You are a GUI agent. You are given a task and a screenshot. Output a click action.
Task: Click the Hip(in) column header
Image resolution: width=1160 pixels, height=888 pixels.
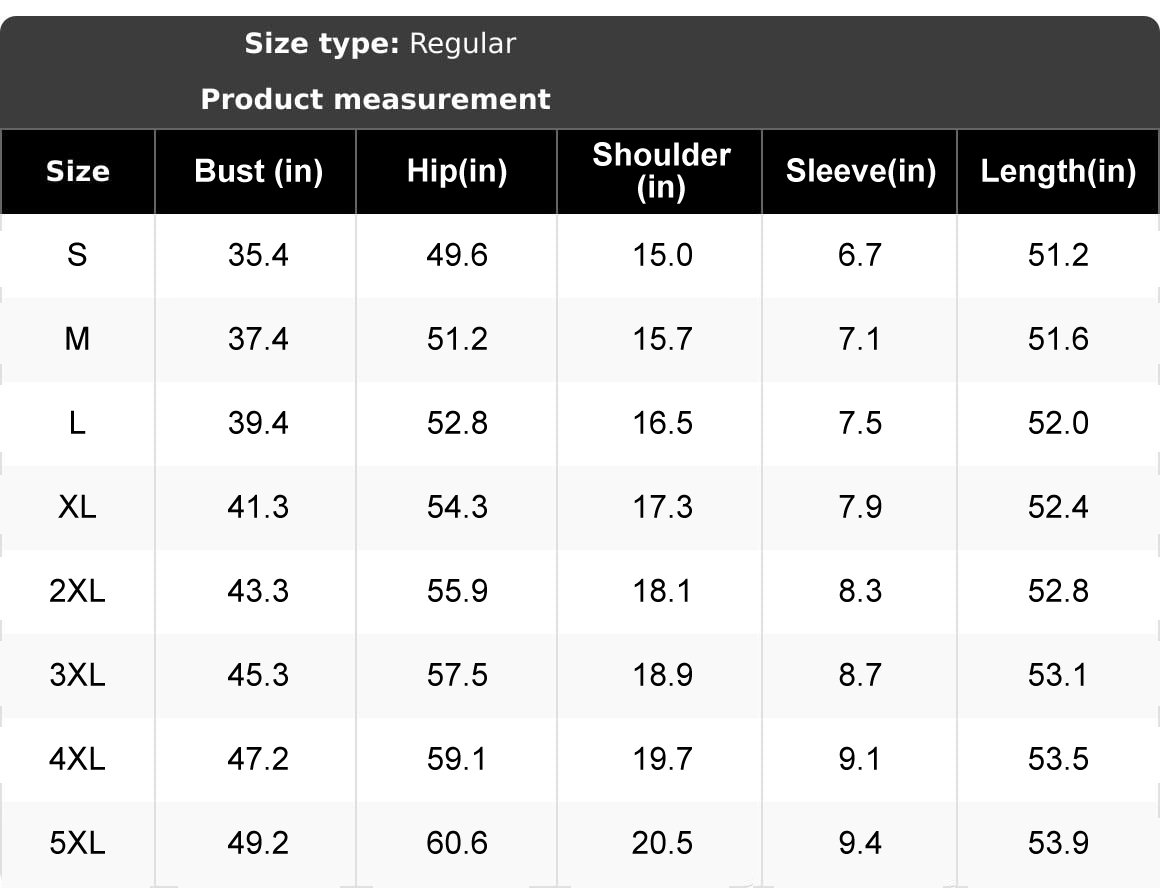coord(457,172)
